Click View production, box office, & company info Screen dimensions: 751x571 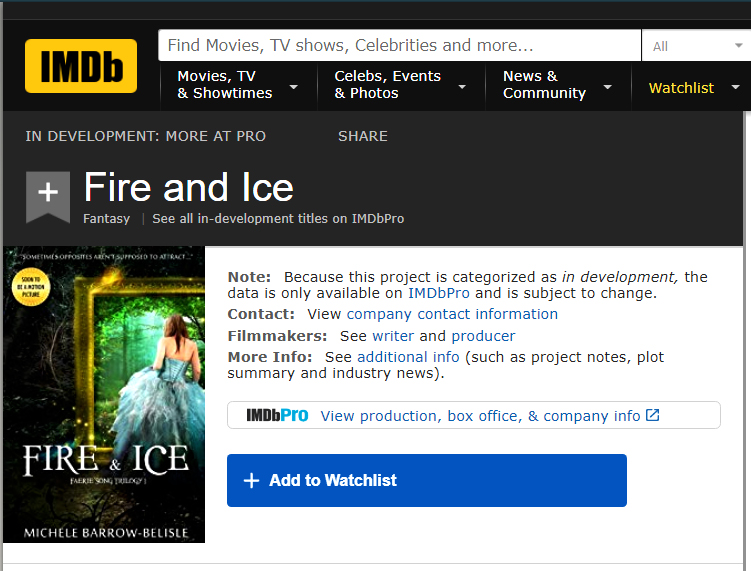click(x=480, y=416)
